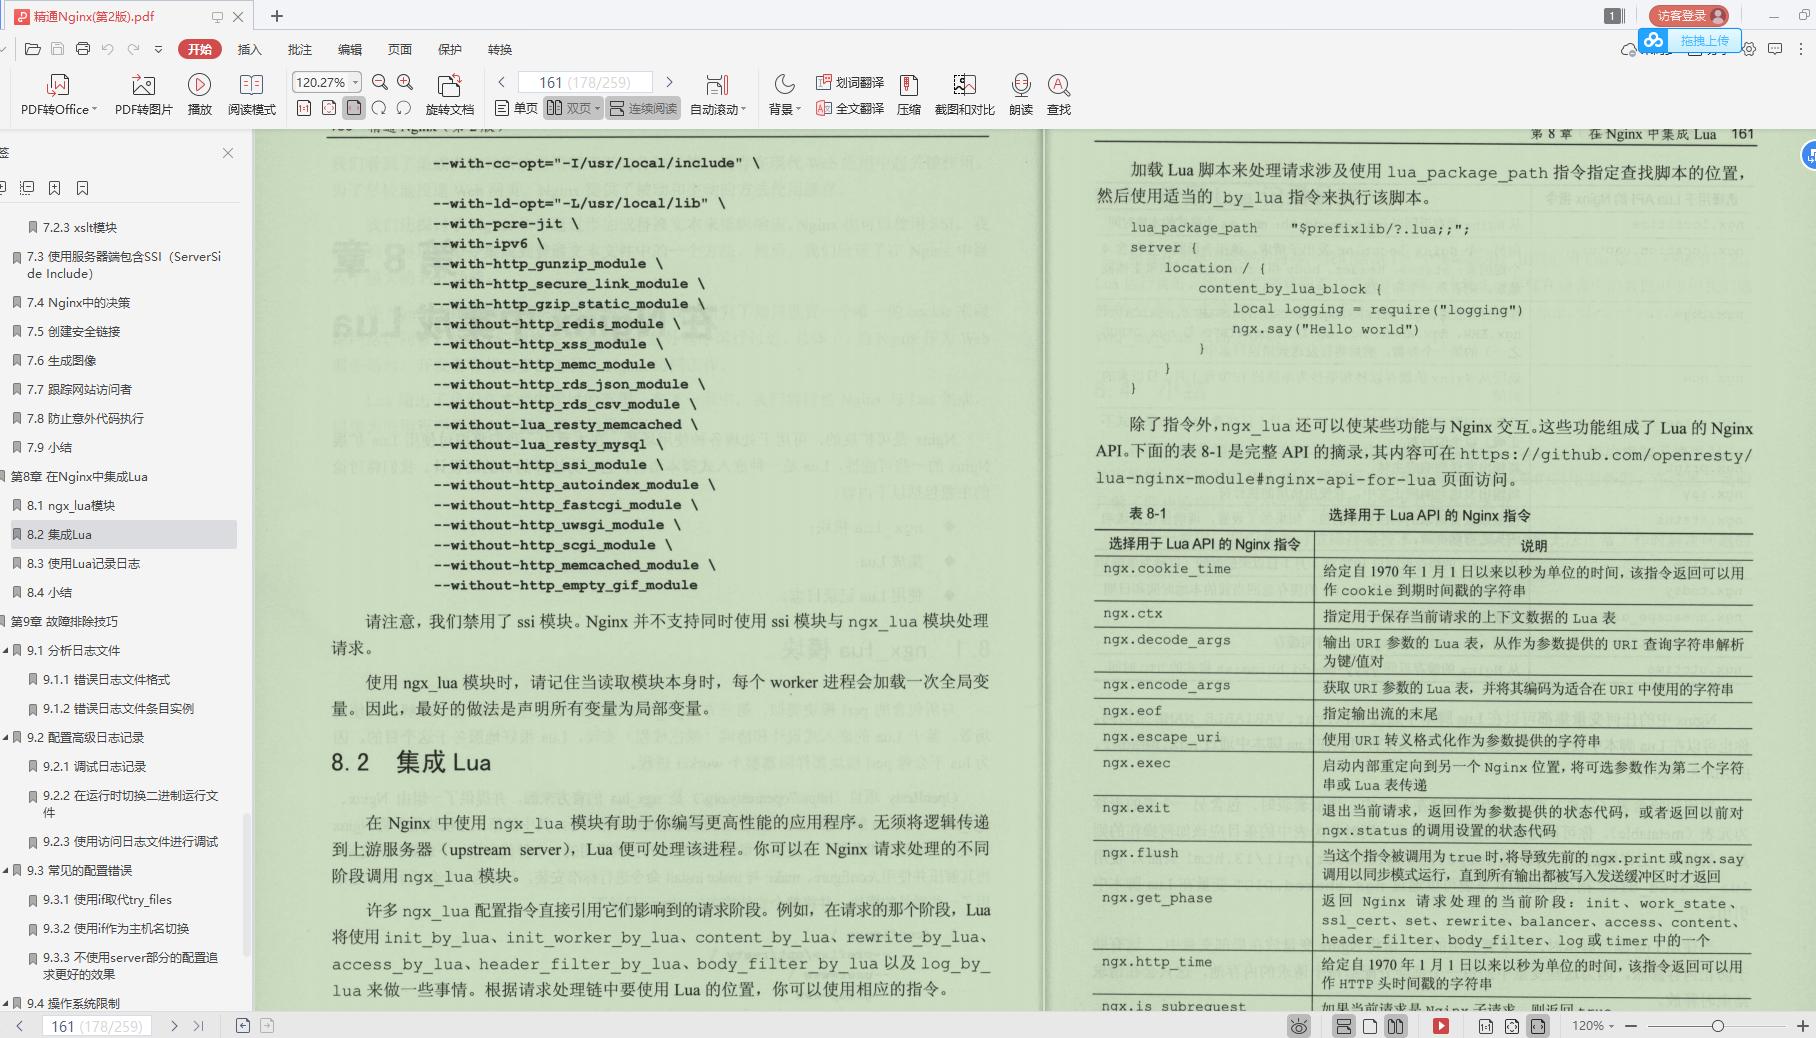Image resolution: width=1816 pixels, height=1038 pixels.
Task: Open the 查找 search tool
Action: tap(1059, 95)
